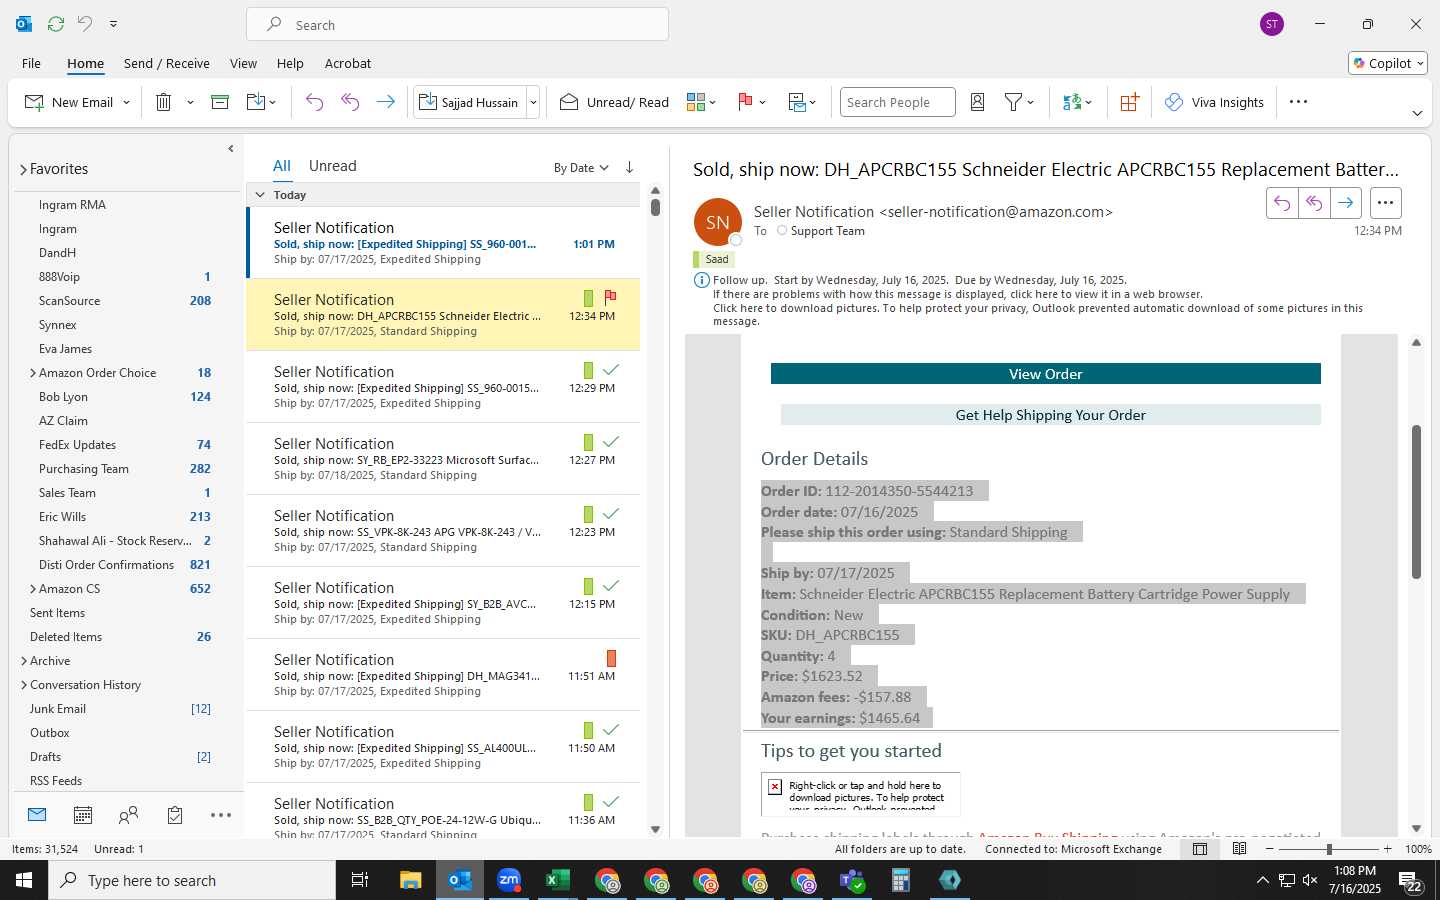Image resolution: width=1440 pixels, height=900 pixels.
Task: Switch to Calendar view icon
Action: pos(83,815)
